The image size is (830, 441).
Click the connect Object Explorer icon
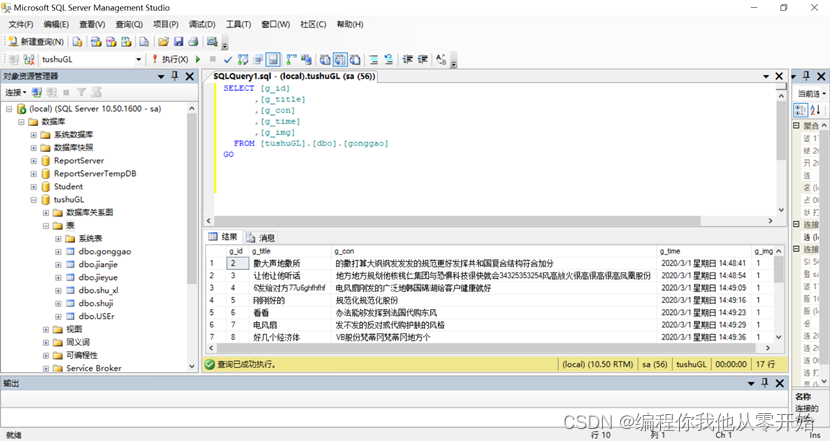37,93
